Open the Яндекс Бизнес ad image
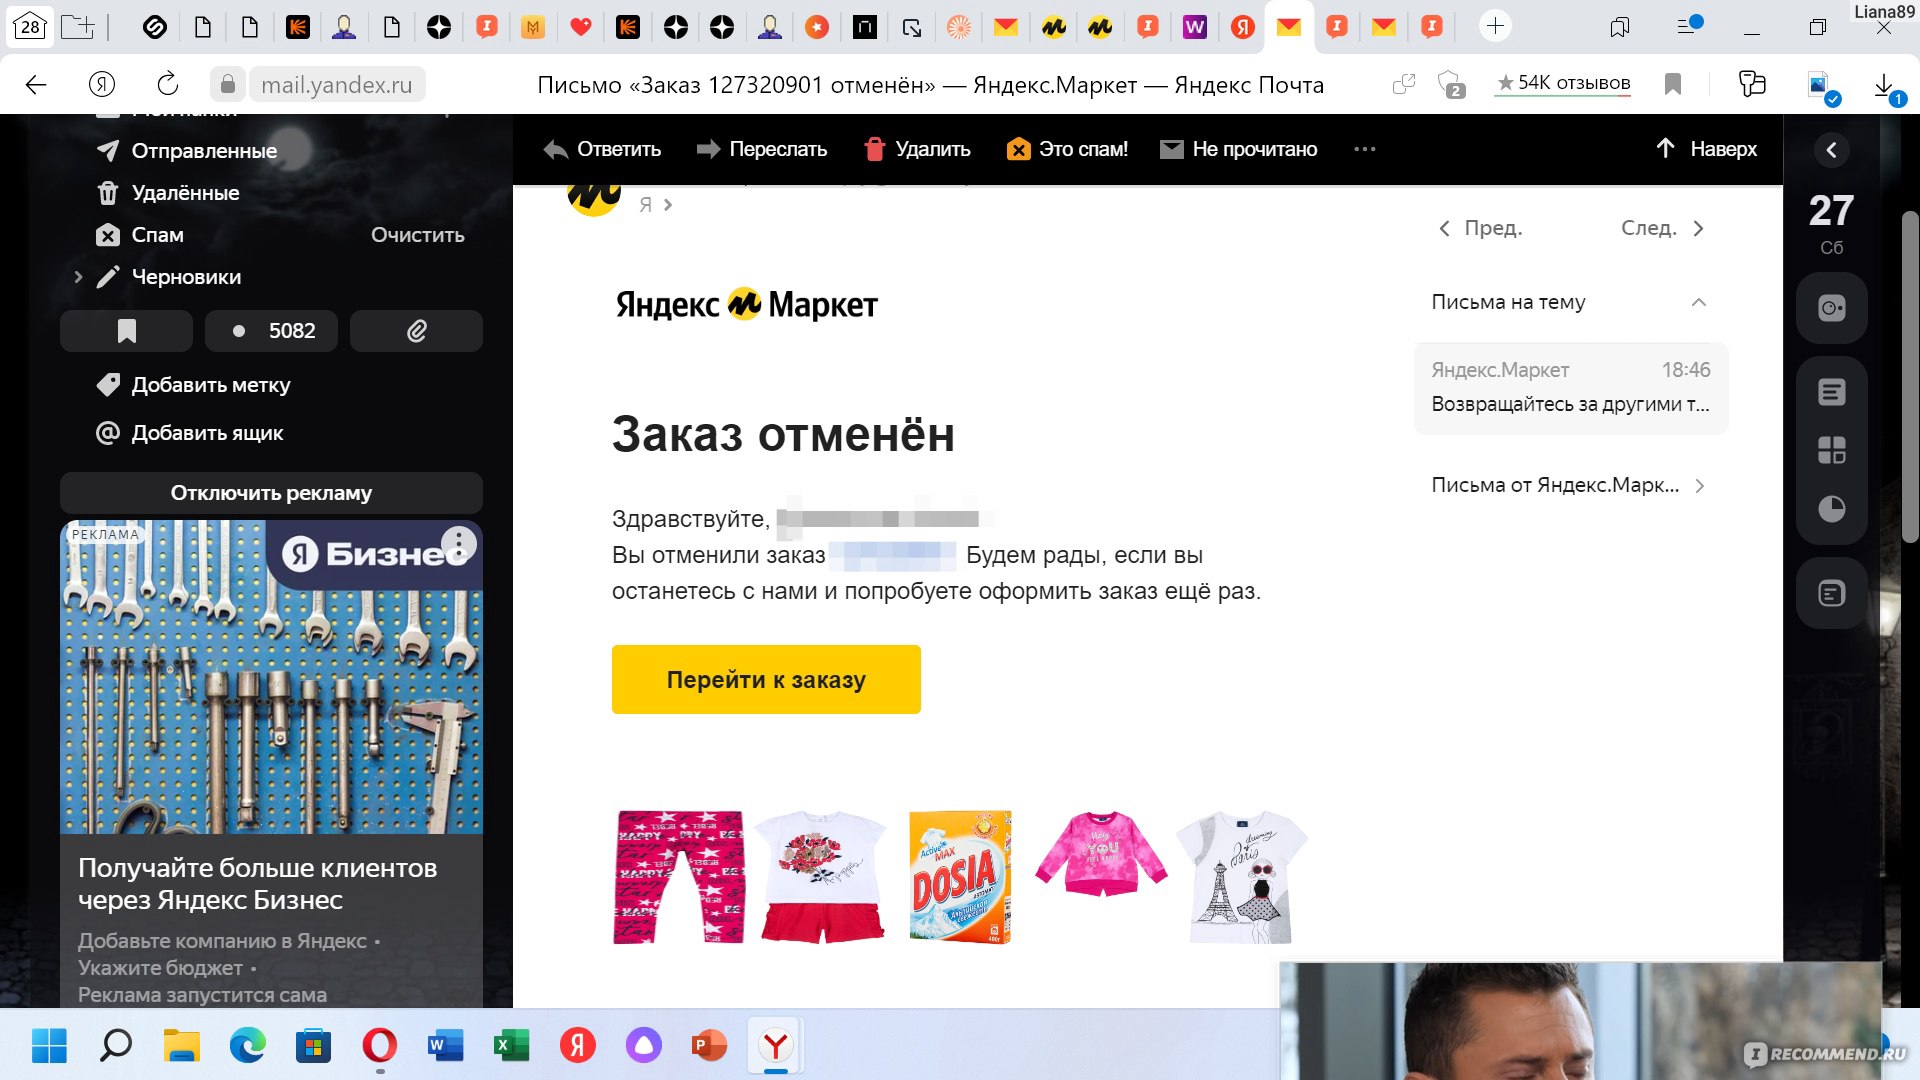Screen dimensions: 1920x1080 pos(271,677)
